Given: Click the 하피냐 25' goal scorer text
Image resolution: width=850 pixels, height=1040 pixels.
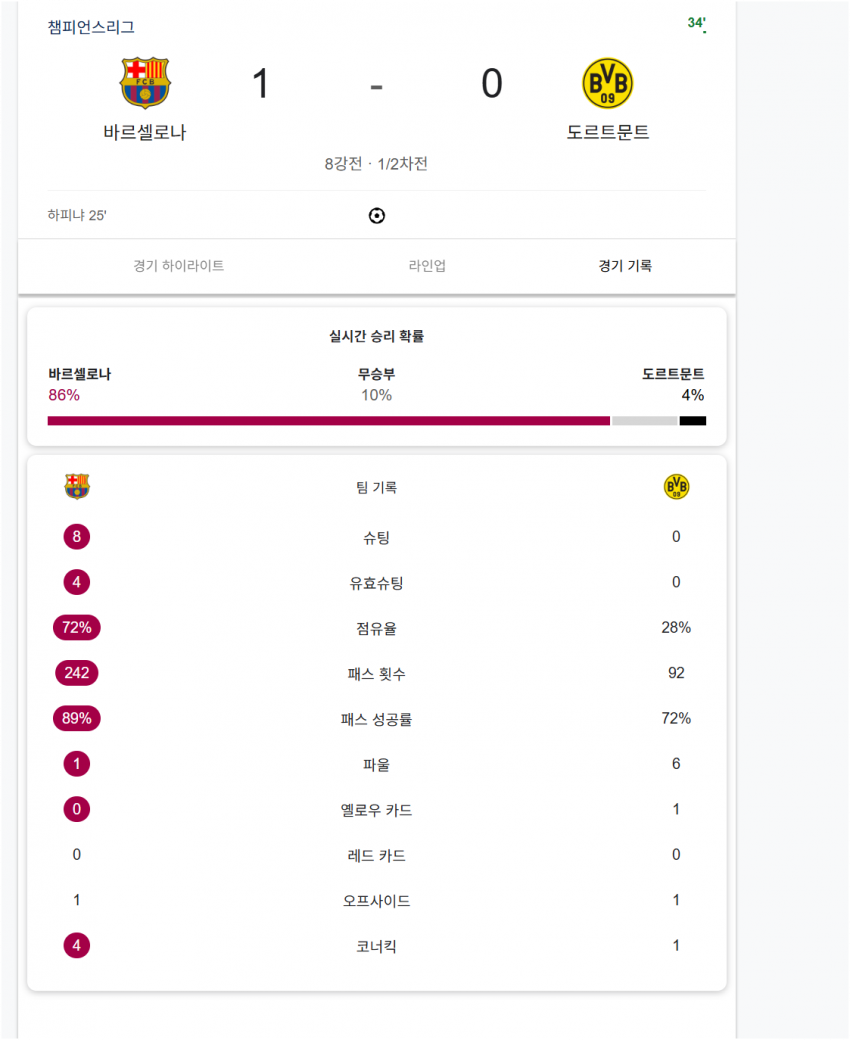Looking at the screenshot, I should 77,215.
